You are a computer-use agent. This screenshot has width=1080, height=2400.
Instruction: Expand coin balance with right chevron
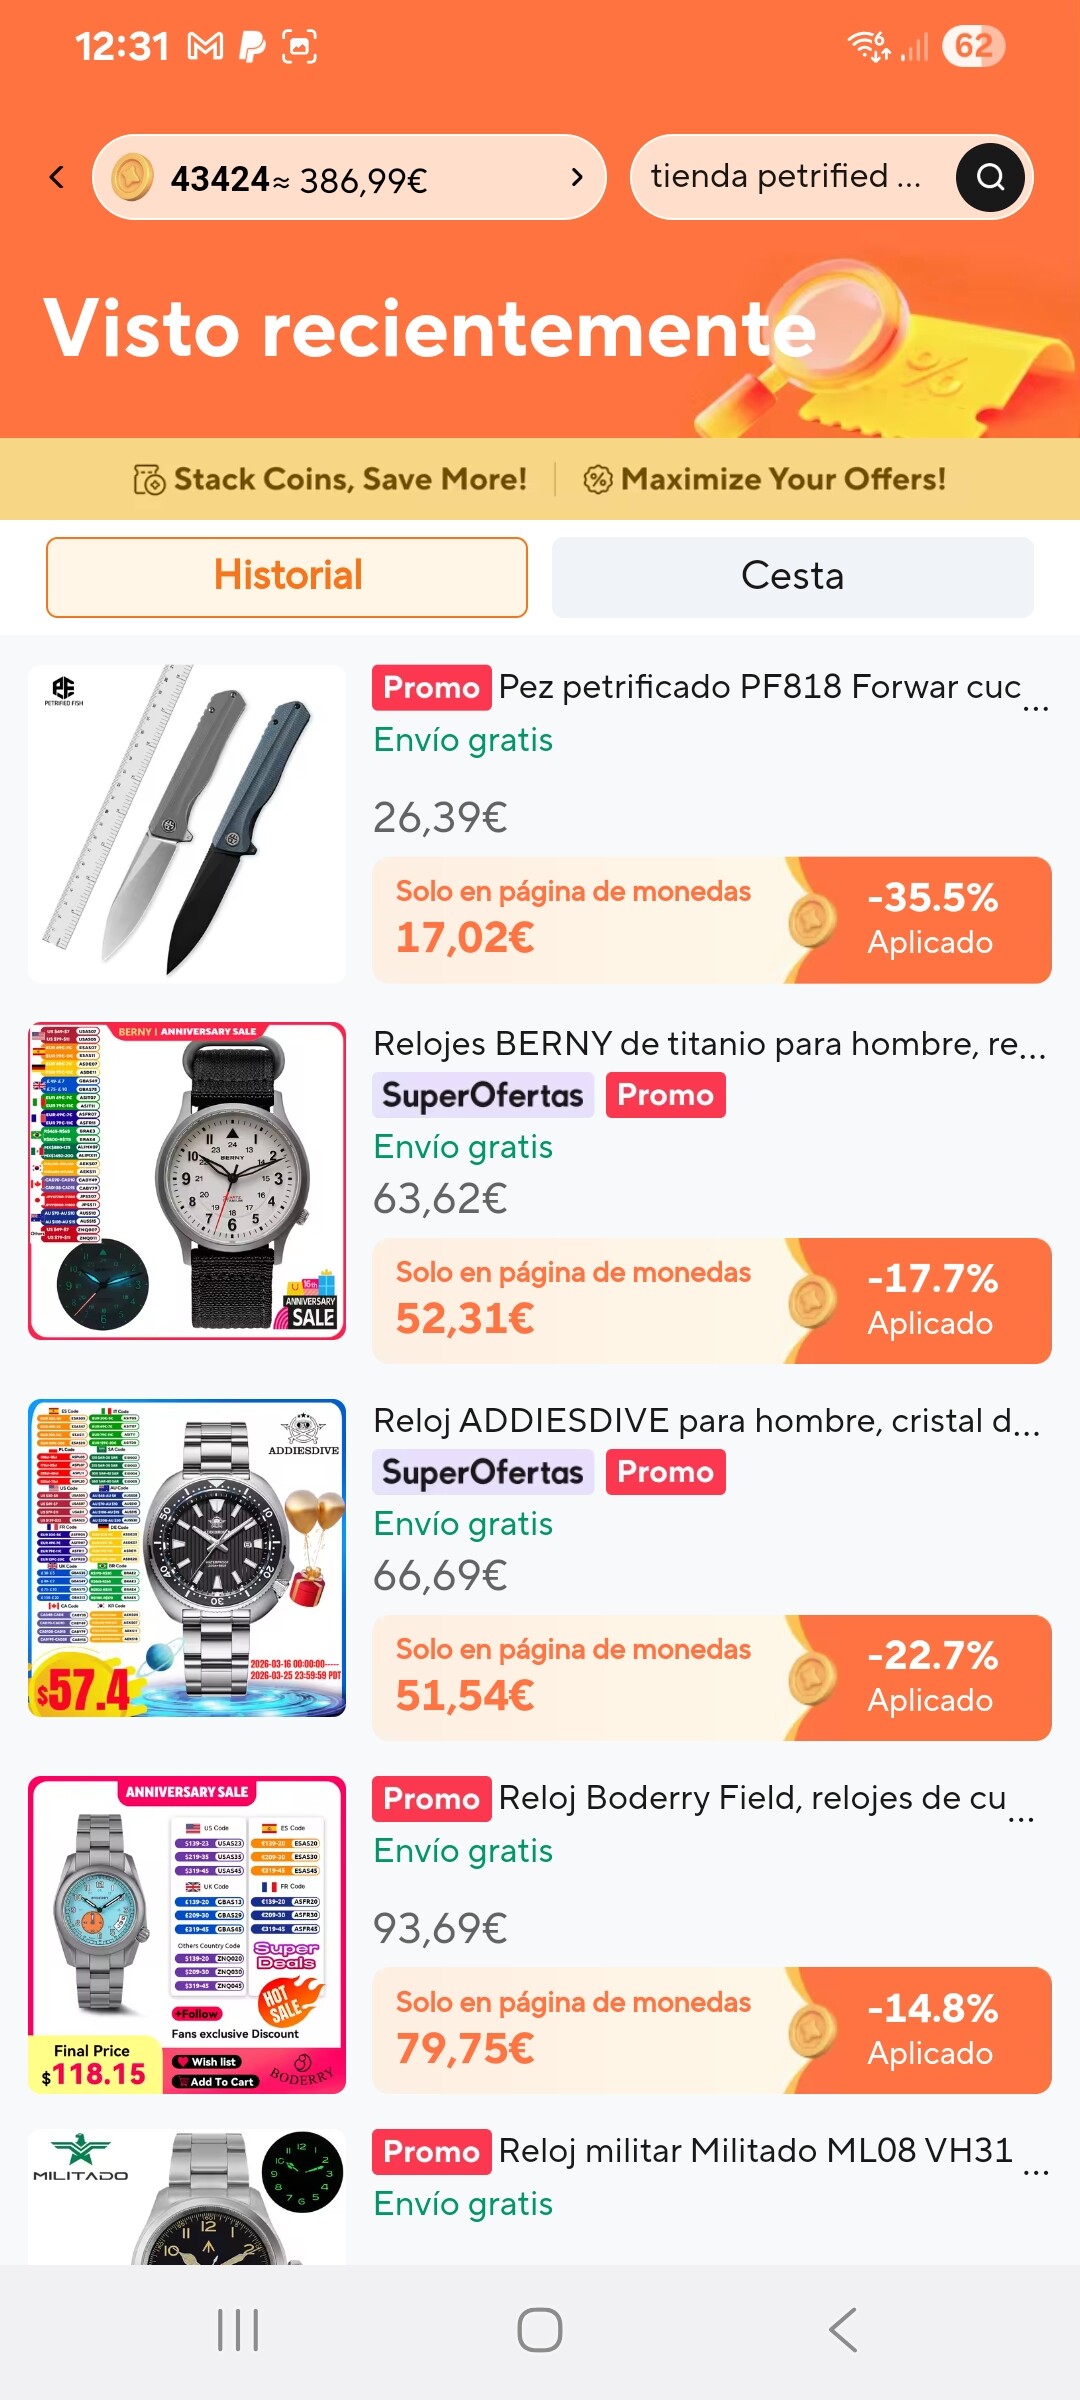pos(576,178)
